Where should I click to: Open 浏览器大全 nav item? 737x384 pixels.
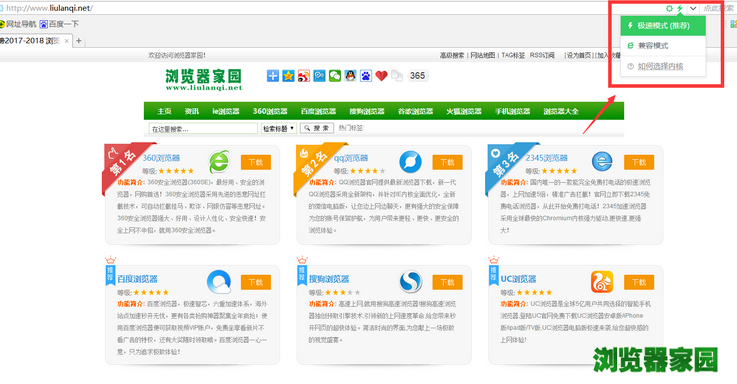pyautogui.click(x=561, y=111)
